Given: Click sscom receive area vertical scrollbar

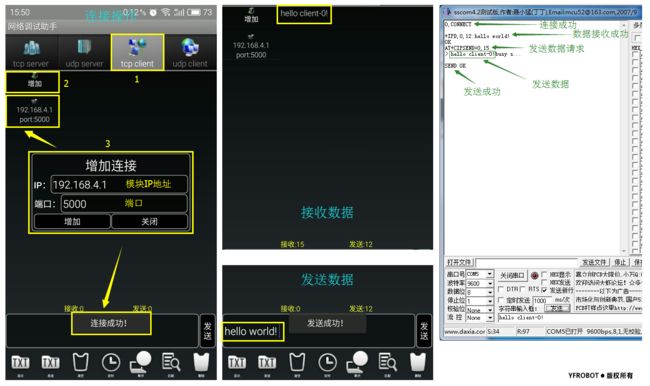Looking at the screenshot, I should pyautogui.click(x=623, y=137).
